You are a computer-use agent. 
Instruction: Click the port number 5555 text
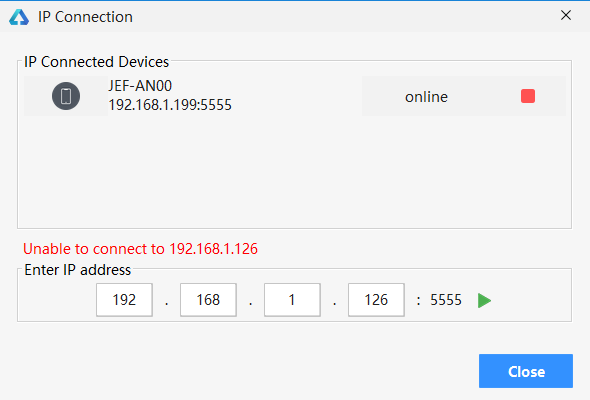[x=446, y=300]
